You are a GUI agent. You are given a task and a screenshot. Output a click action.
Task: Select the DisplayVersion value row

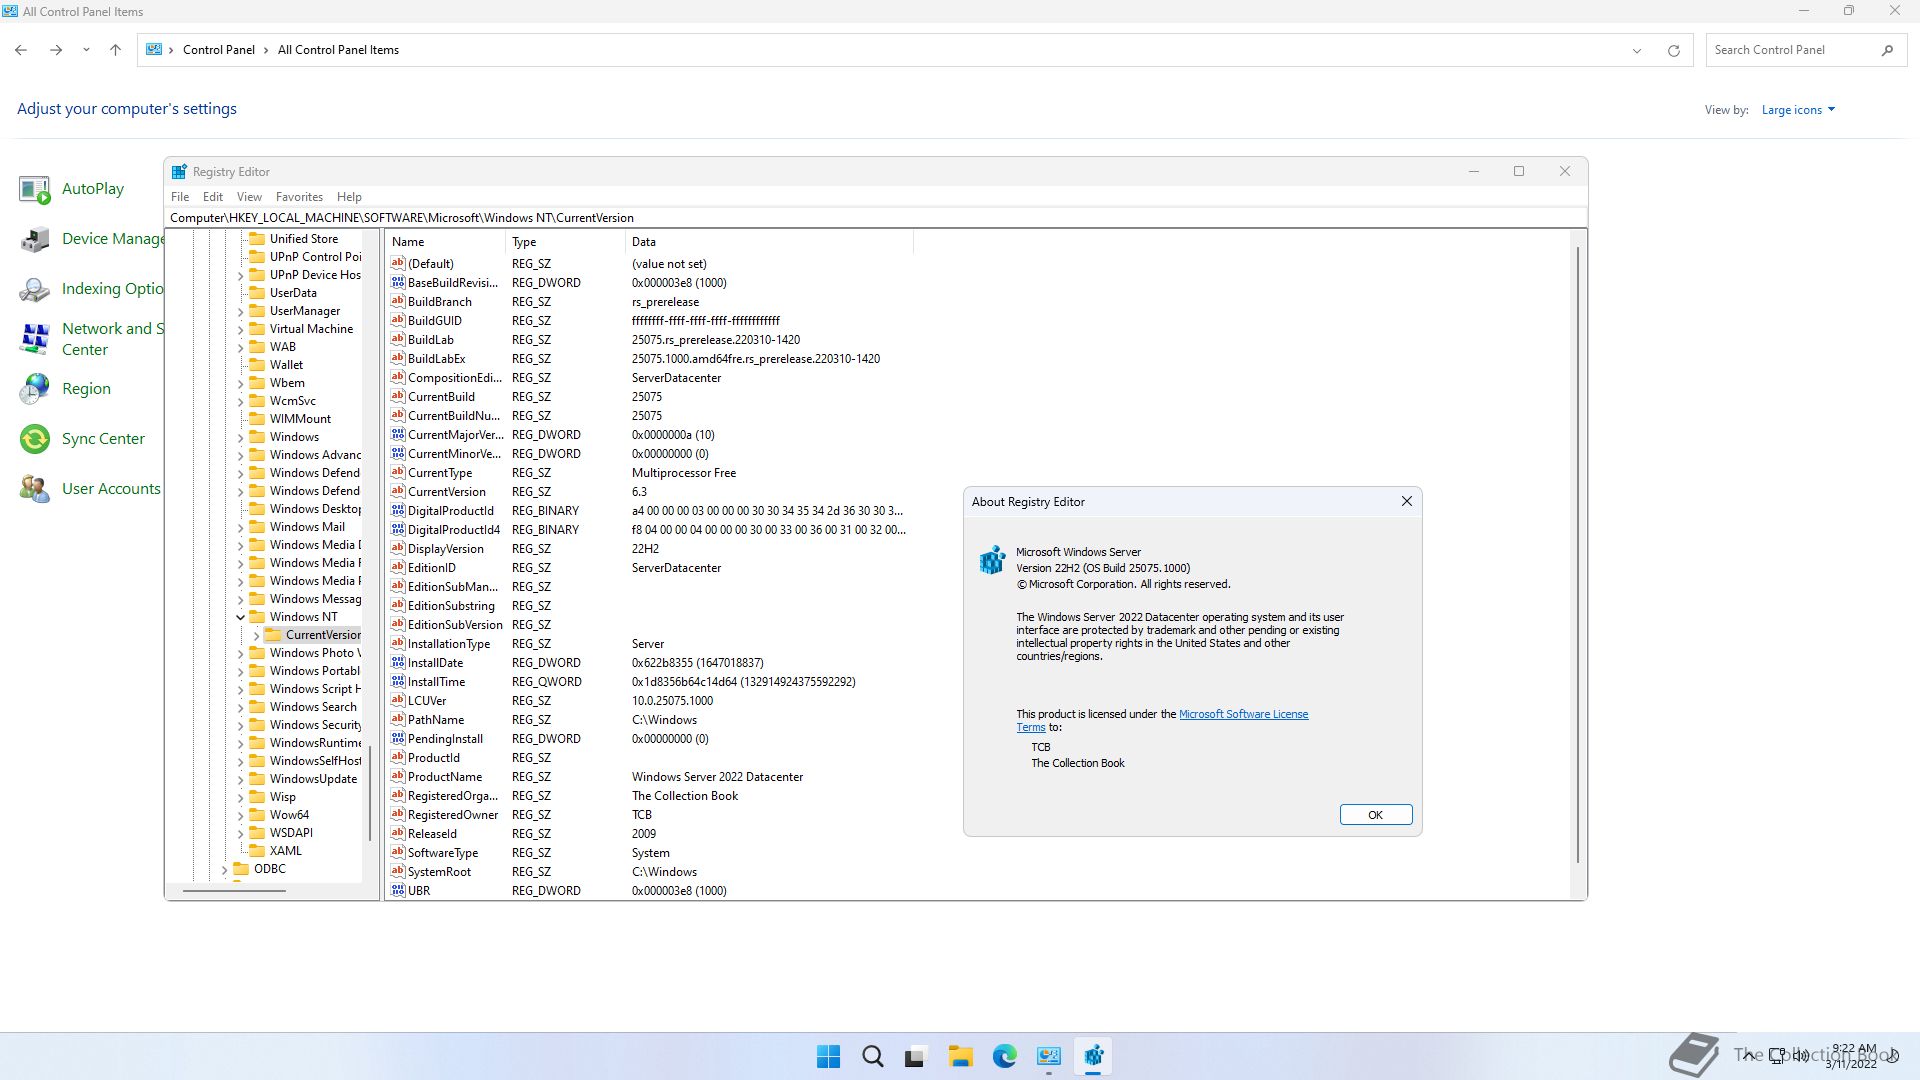pyautogui.click(x=648, y=549)
